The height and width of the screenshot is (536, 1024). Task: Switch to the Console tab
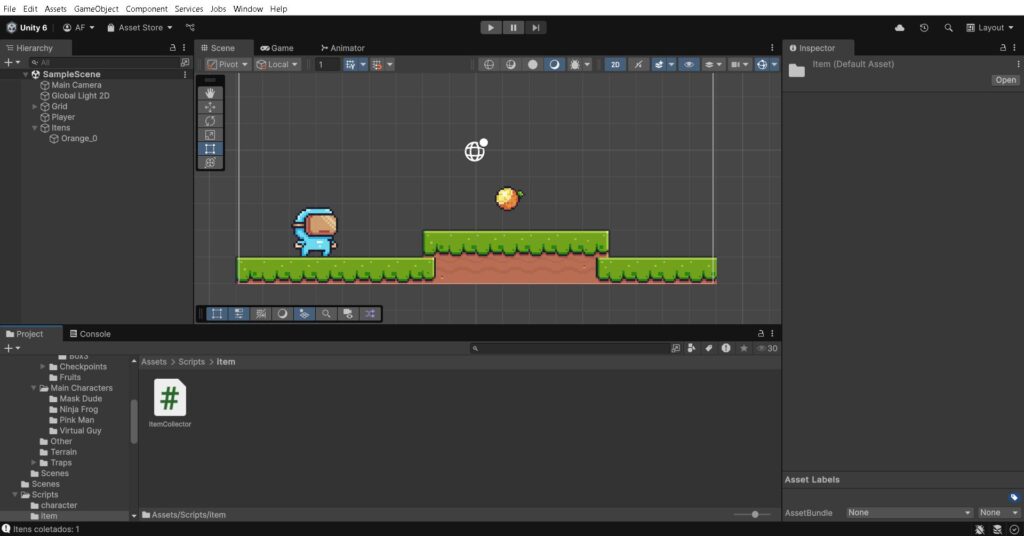(x=90, y=334)
